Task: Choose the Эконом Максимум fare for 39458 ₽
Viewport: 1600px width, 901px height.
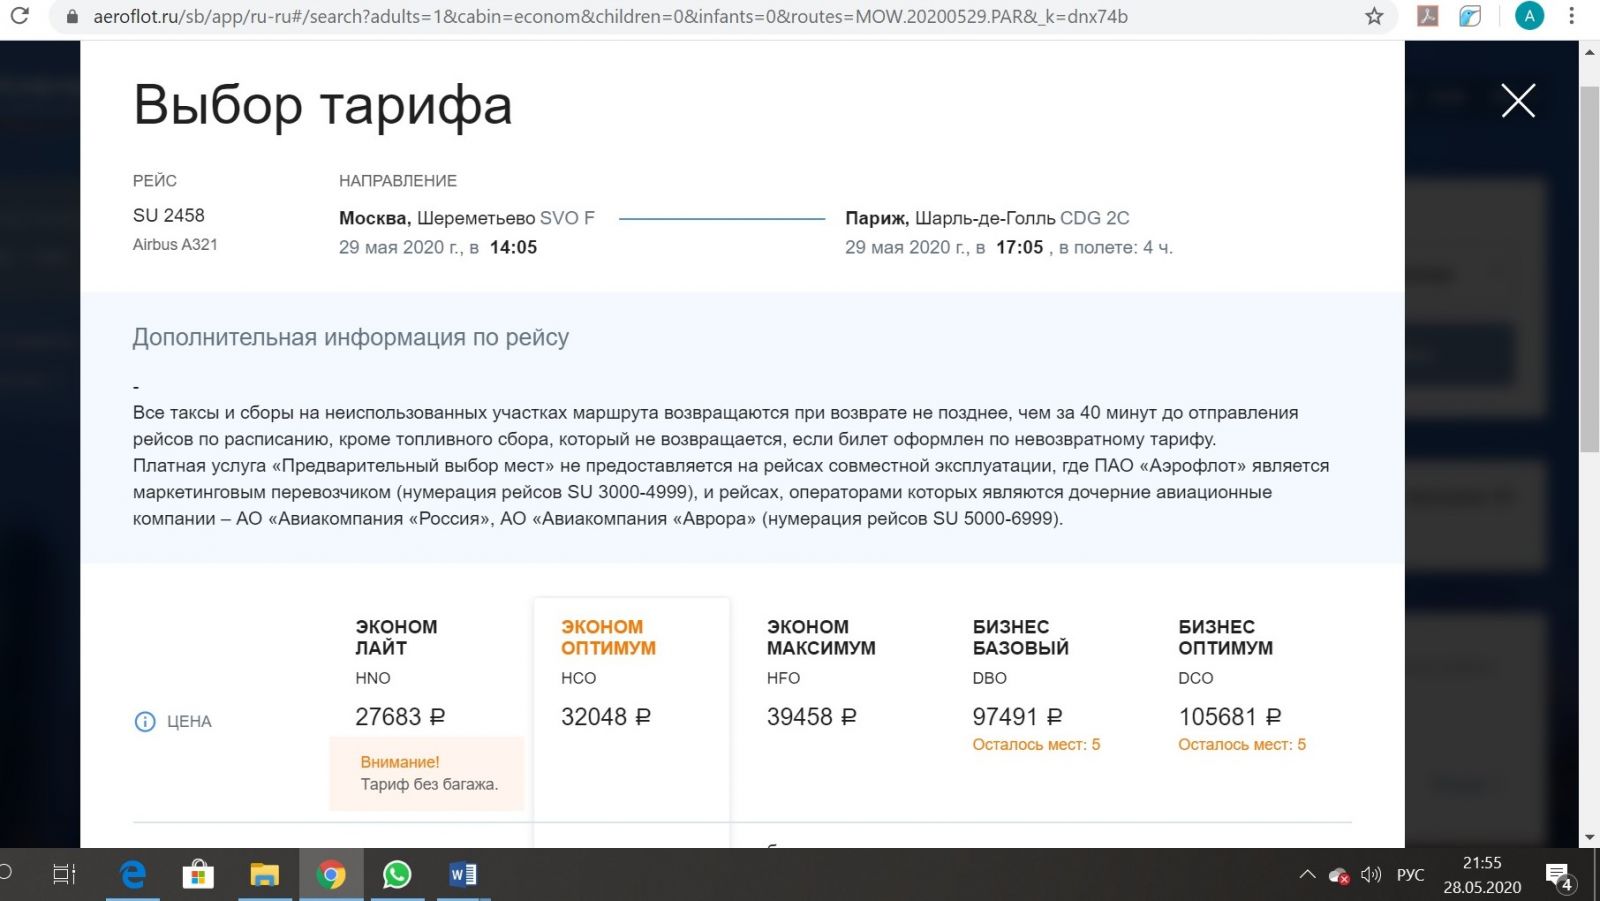Action: (x=811, y=717)
